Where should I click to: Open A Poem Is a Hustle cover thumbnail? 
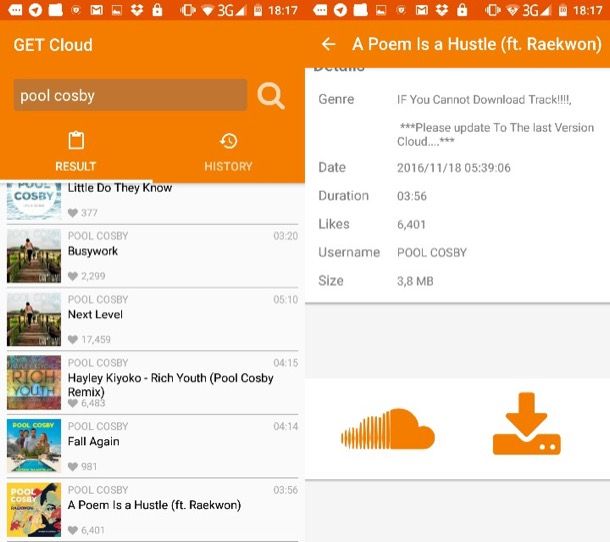pos(34,510)
